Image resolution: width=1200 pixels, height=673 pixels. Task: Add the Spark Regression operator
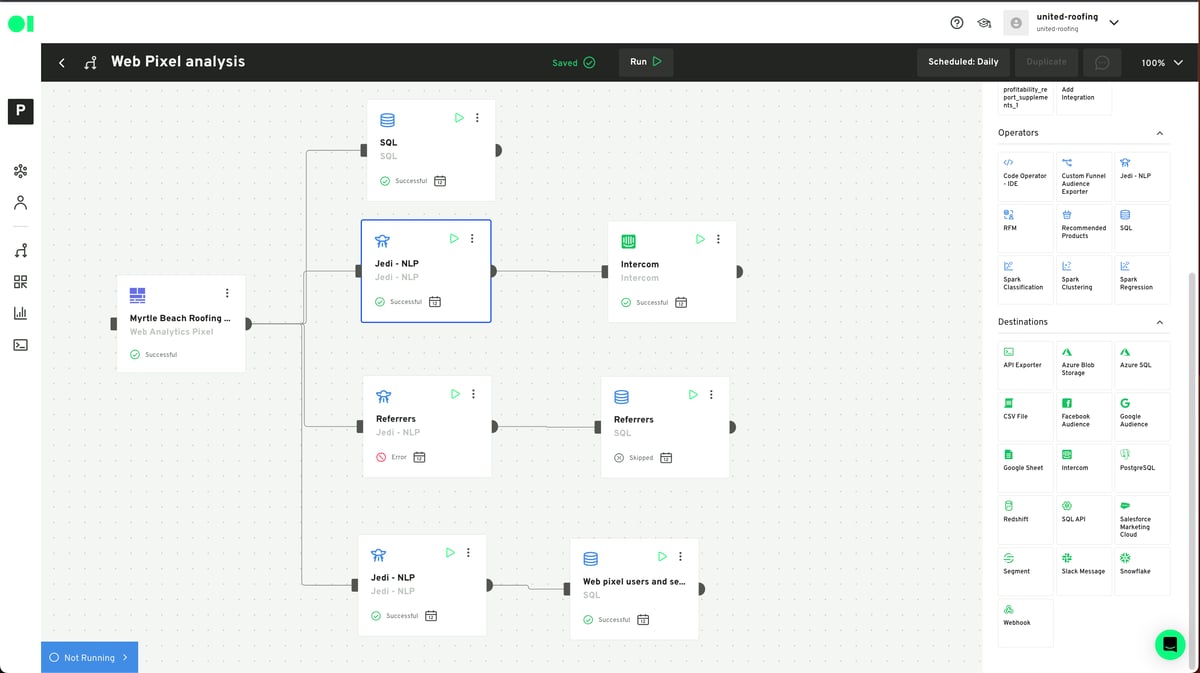pos(1141,275)
